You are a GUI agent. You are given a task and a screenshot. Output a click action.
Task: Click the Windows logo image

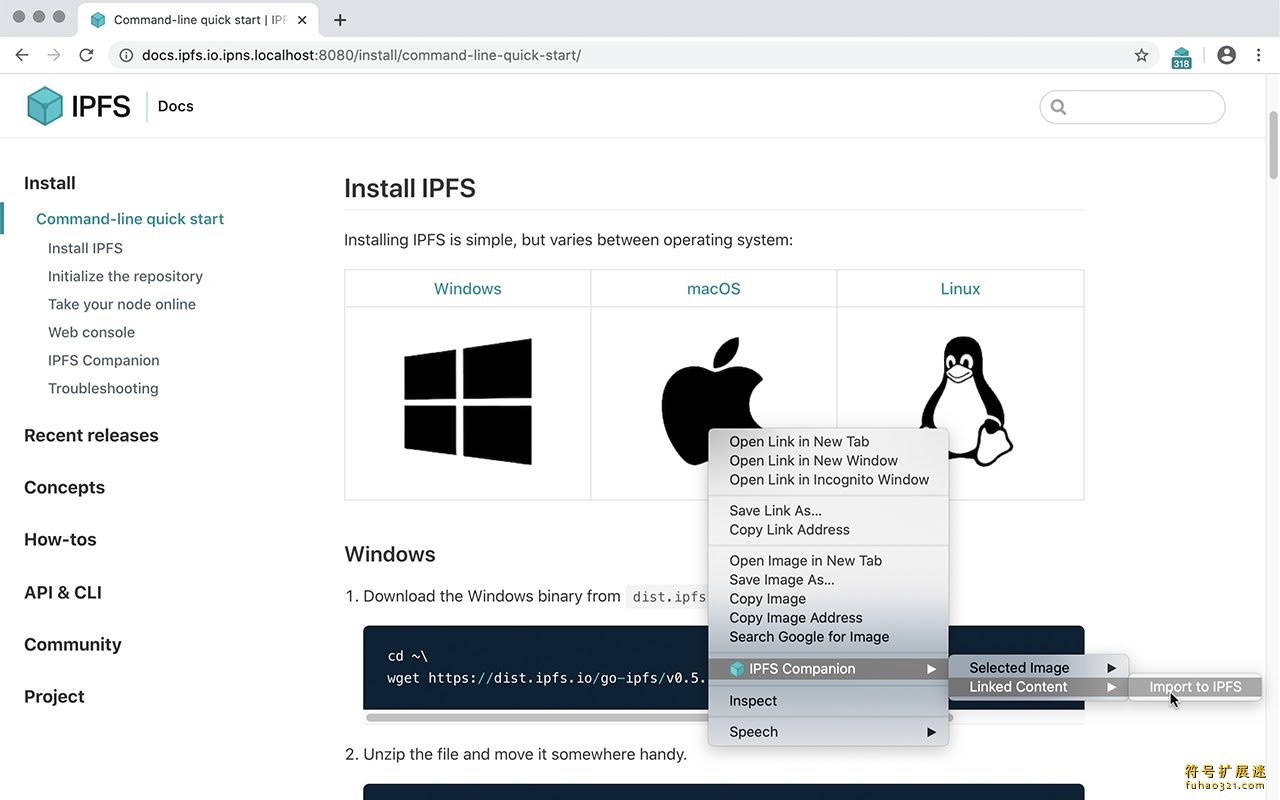[x=467, y=402]
